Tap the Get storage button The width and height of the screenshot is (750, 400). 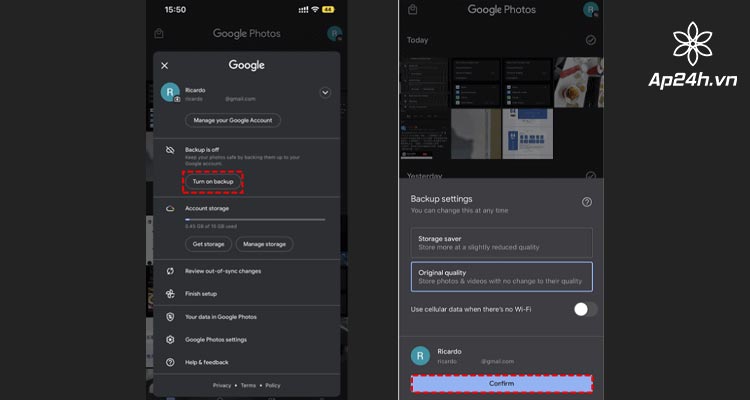click(x=209, y=244)
